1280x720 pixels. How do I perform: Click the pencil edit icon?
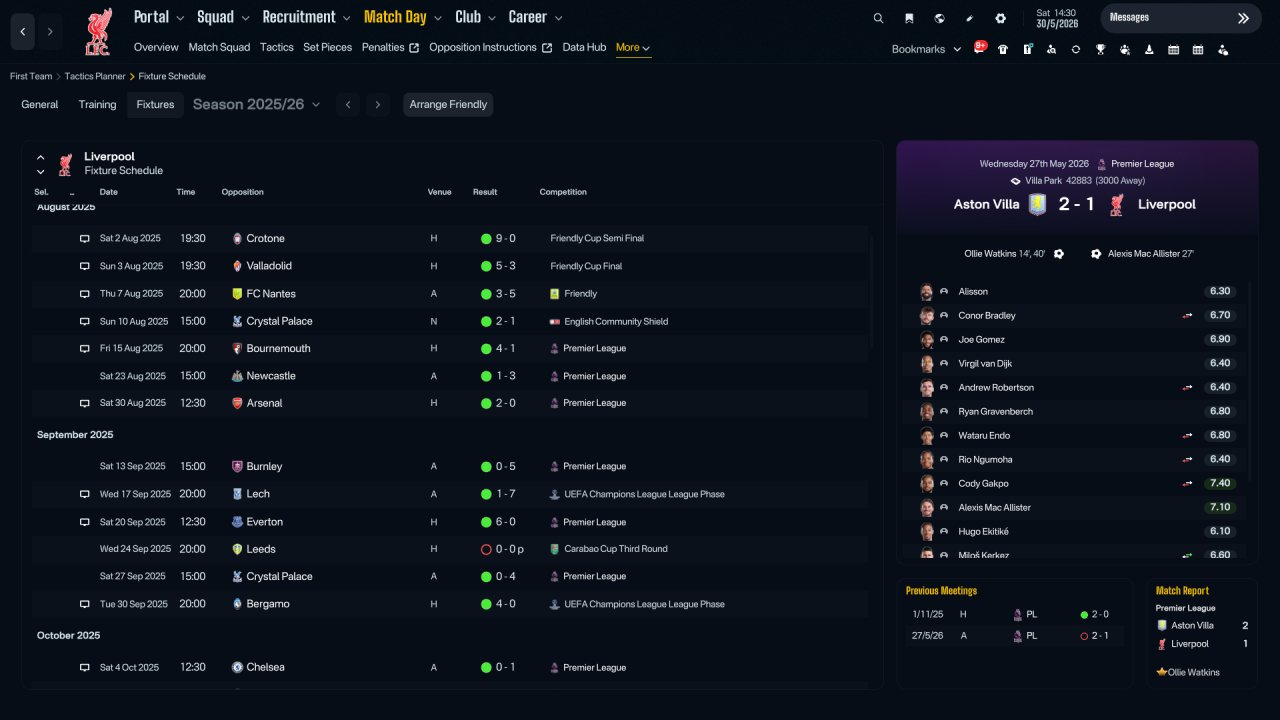point(970,18)
